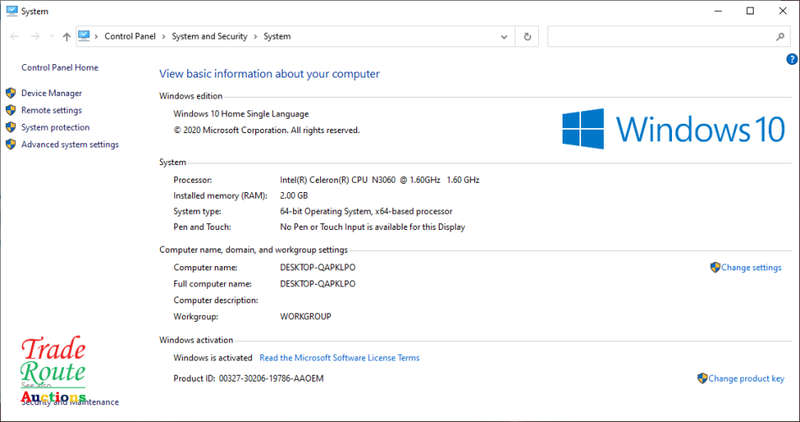Click computer name value next to Computer name label
Viewport: 800px width, 422px height.
pos(318,267)
